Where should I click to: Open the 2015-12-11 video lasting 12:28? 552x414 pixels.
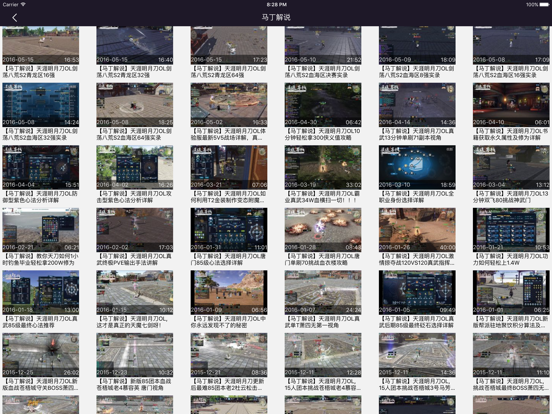coord(323,355)
